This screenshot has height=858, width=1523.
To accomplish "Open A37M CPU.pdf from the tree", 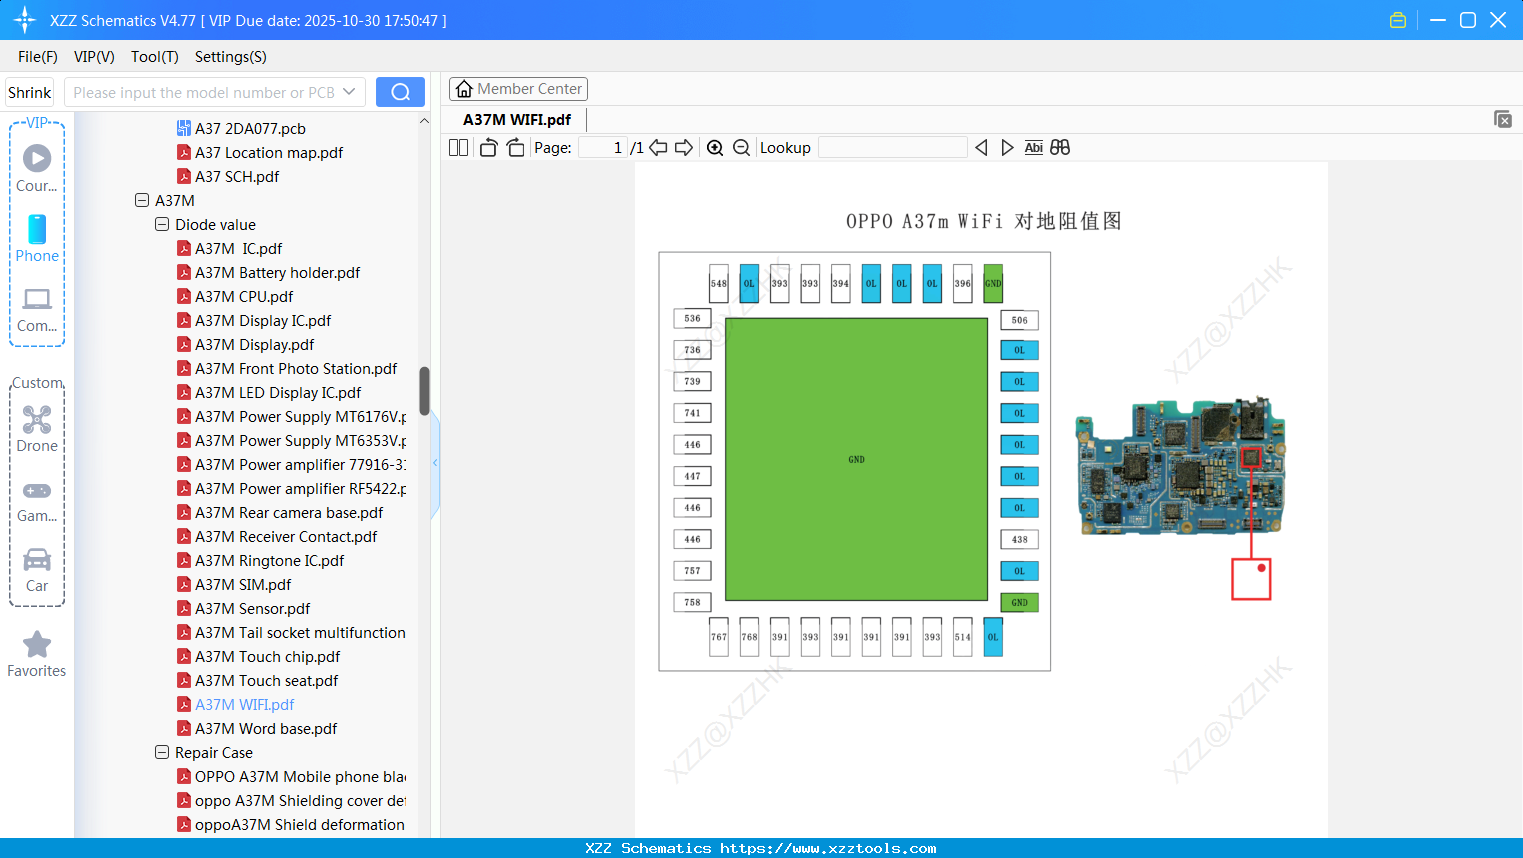I will (245, 296).
